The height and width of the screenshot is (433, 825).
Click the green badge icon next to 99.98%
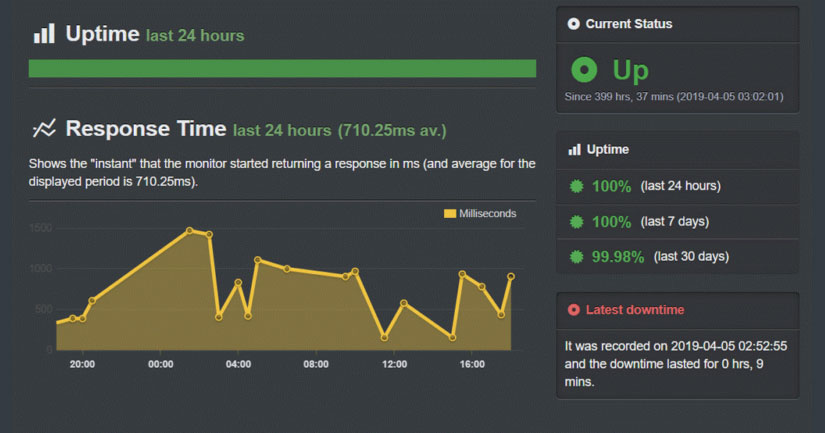tap(575, 257)
